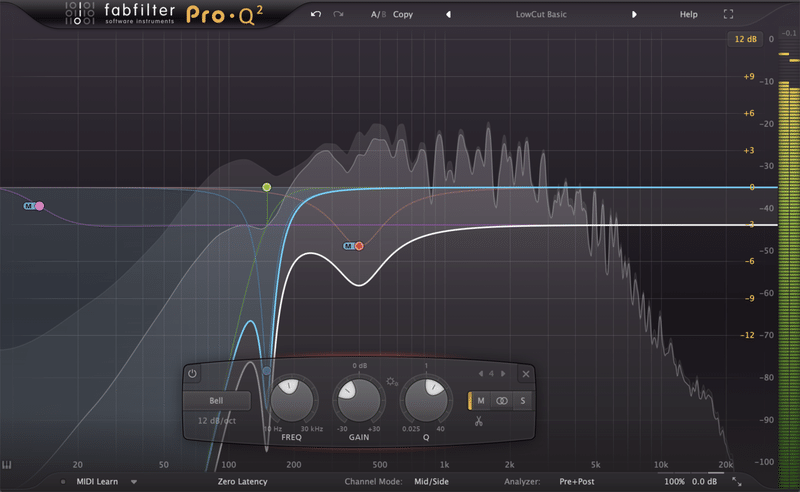Click the 0.0 dB output gain value
This screenshot has height=492, width=800.
(x=705, y=481)
